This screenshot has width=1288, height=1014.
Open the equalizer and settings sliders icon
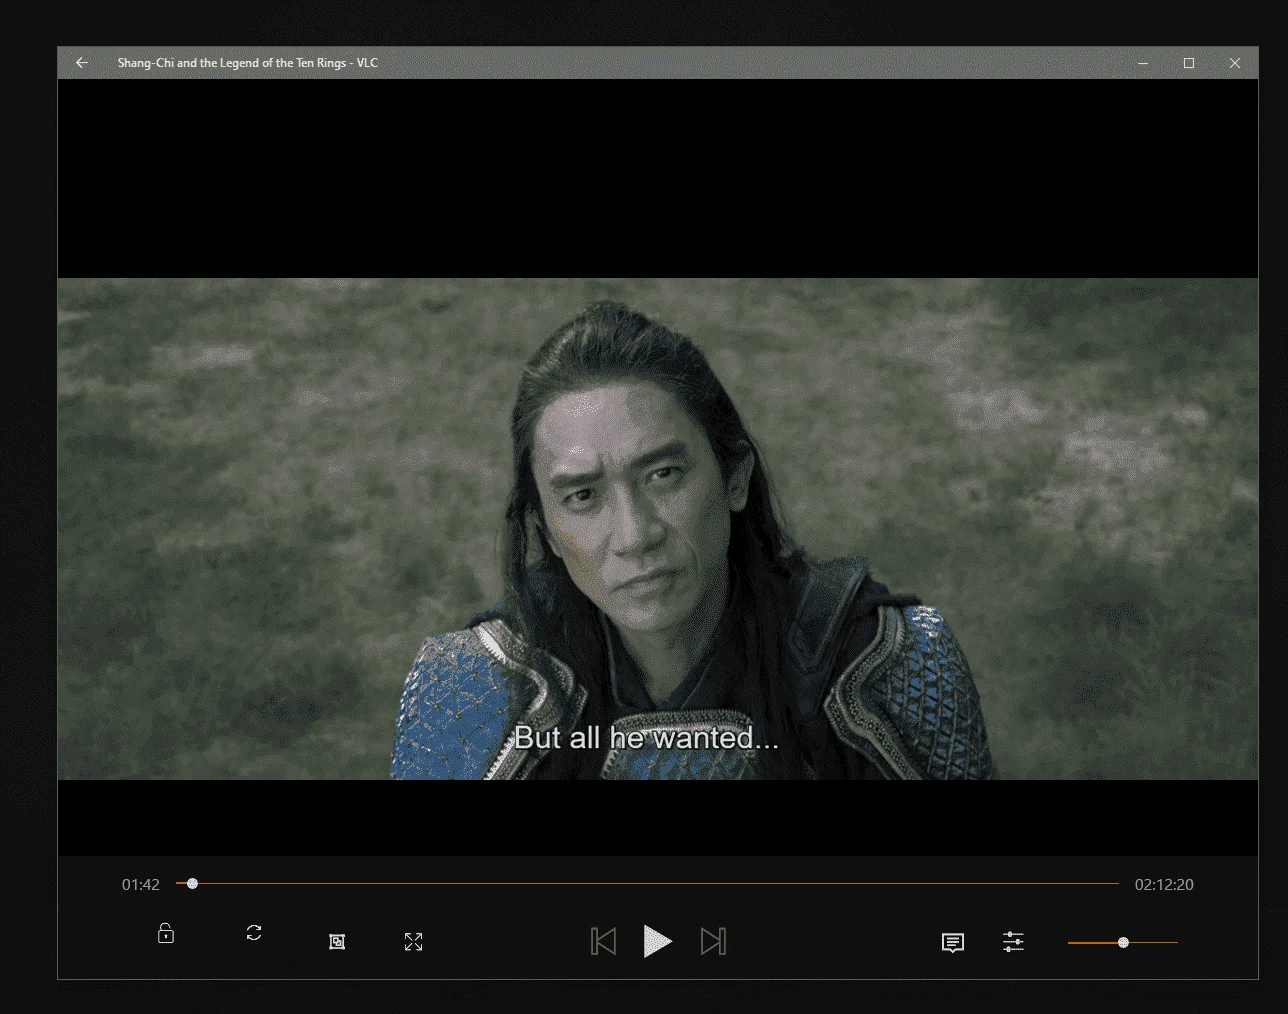click(1013, 942)
